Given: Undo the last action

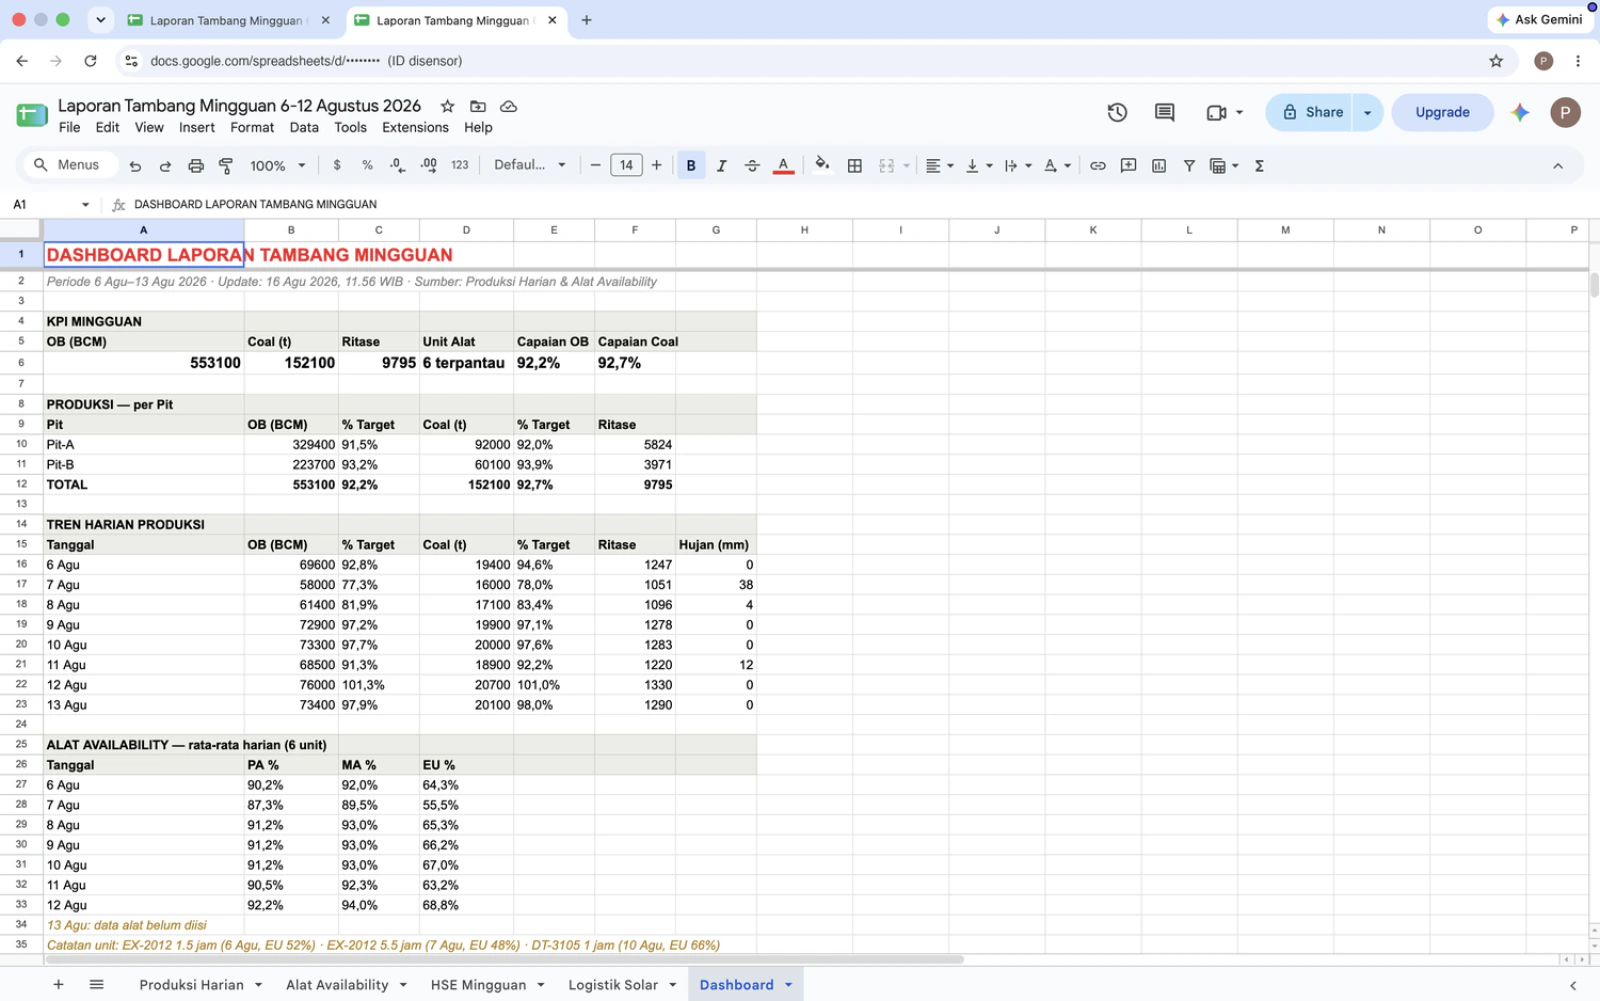Looking at the screenshot, I should (x=135, y=166).
